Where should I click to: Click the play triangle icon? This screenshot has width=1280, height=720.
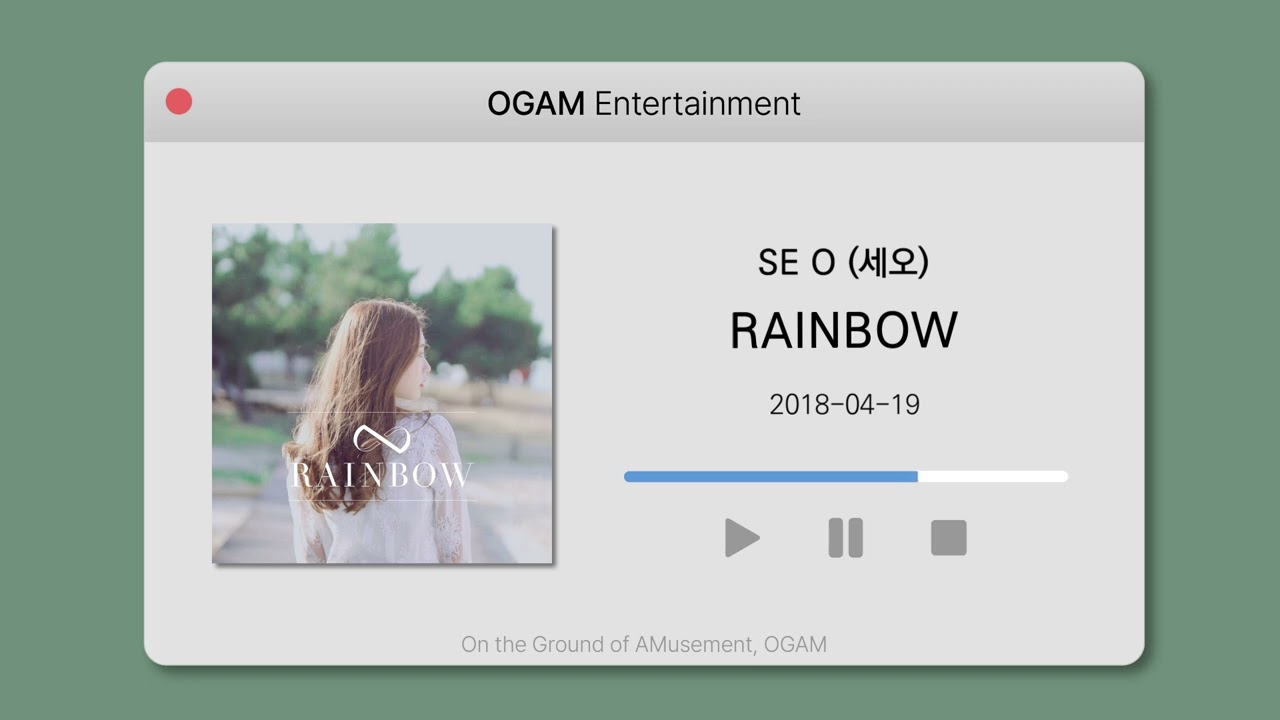click(742, 538)
